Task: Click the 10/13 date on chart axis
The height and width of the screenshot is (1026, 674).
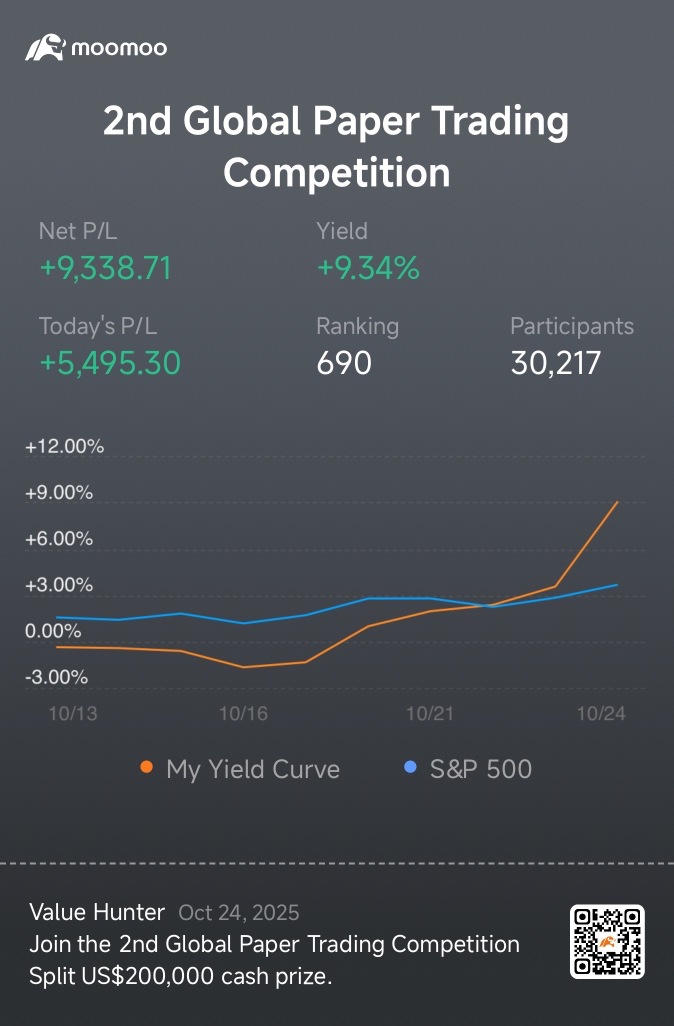Action: (73, 713)
